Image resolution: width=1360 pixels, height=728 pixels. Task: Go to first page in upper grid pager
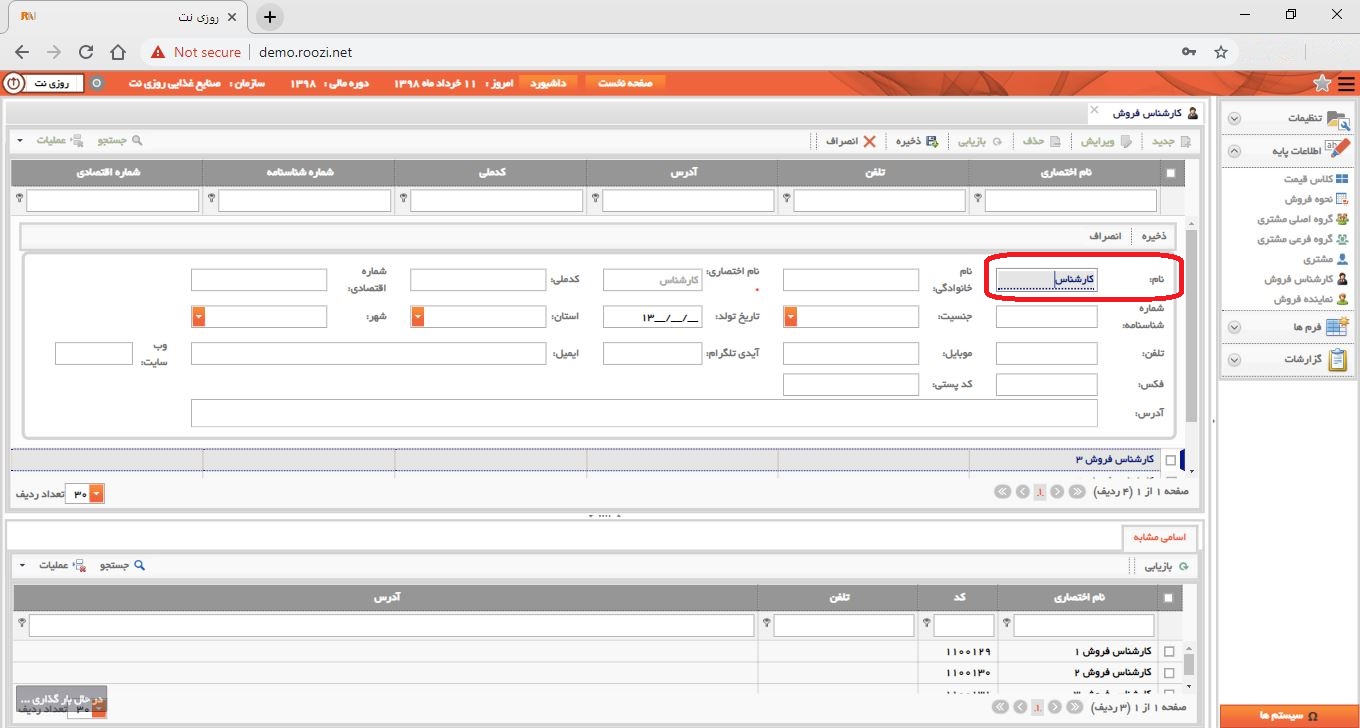tap(1078, 492)
